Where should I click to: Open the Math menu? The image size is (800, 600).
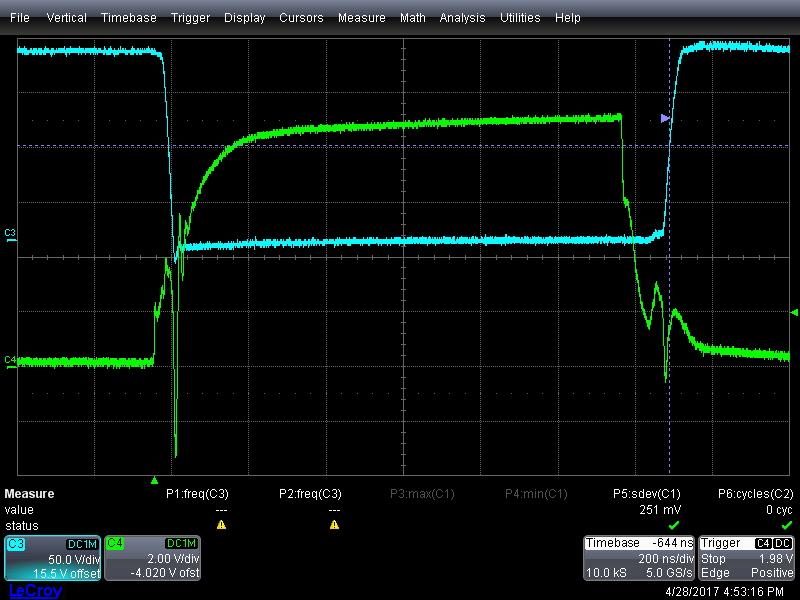tap(413, 18)
